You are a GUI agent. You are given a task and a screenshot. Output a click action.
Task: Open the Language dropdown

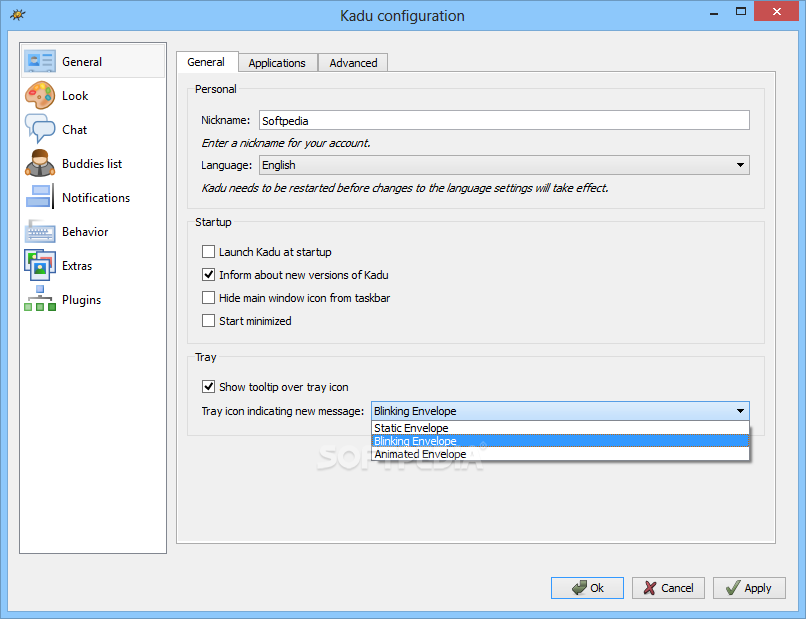(504, 165)
